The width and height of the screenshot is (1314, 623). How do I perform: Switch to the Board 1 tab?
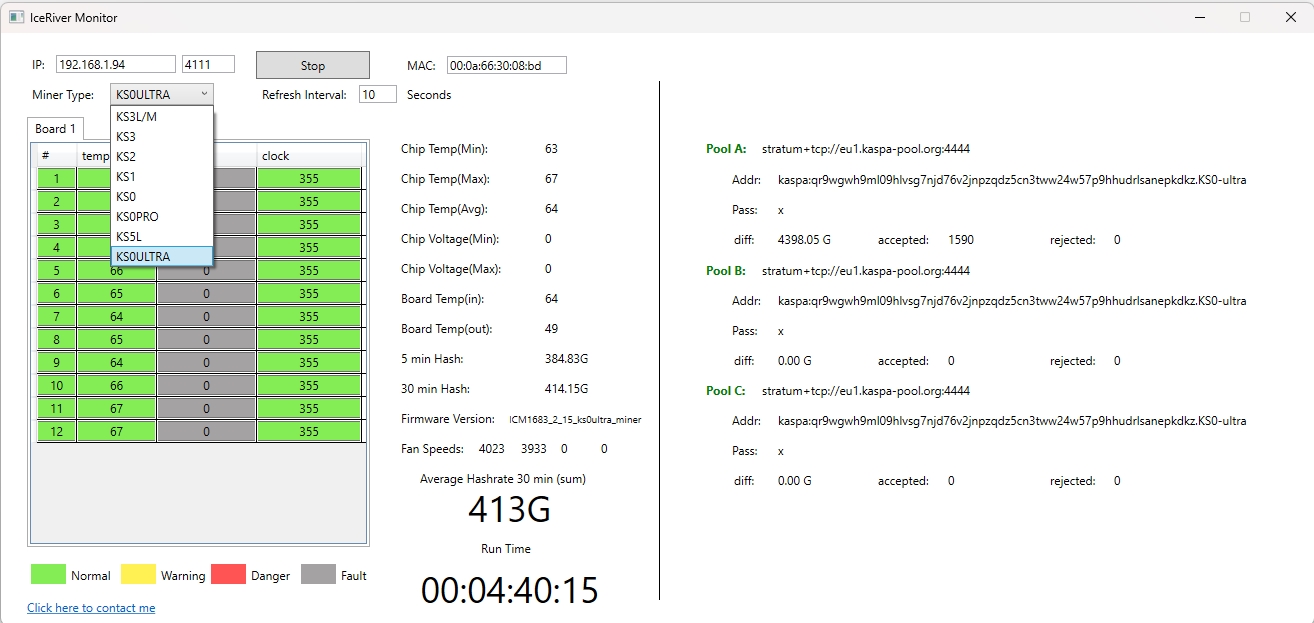[x=55, y=129]
